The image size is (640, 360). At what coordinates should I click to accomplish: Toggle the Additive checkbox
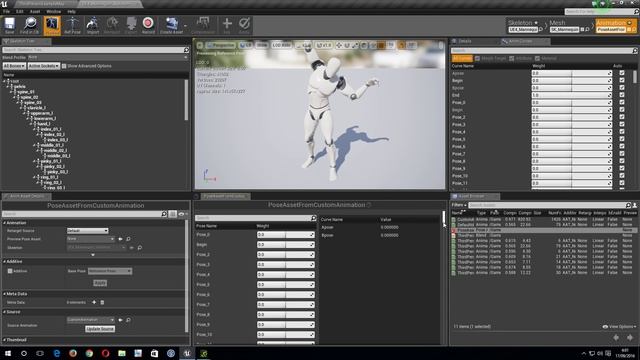(10, 271)
